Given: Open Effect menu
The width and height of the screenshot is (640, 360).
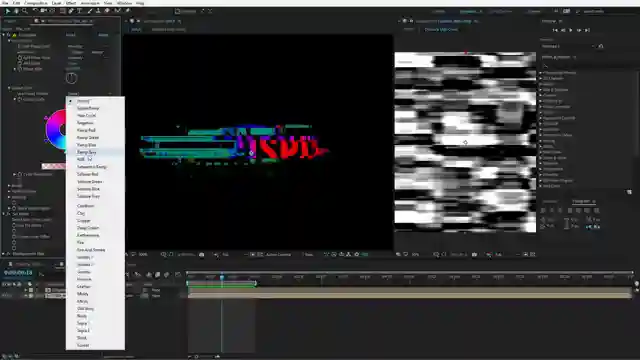Looking at the screenshot, I should pos(71,3).
